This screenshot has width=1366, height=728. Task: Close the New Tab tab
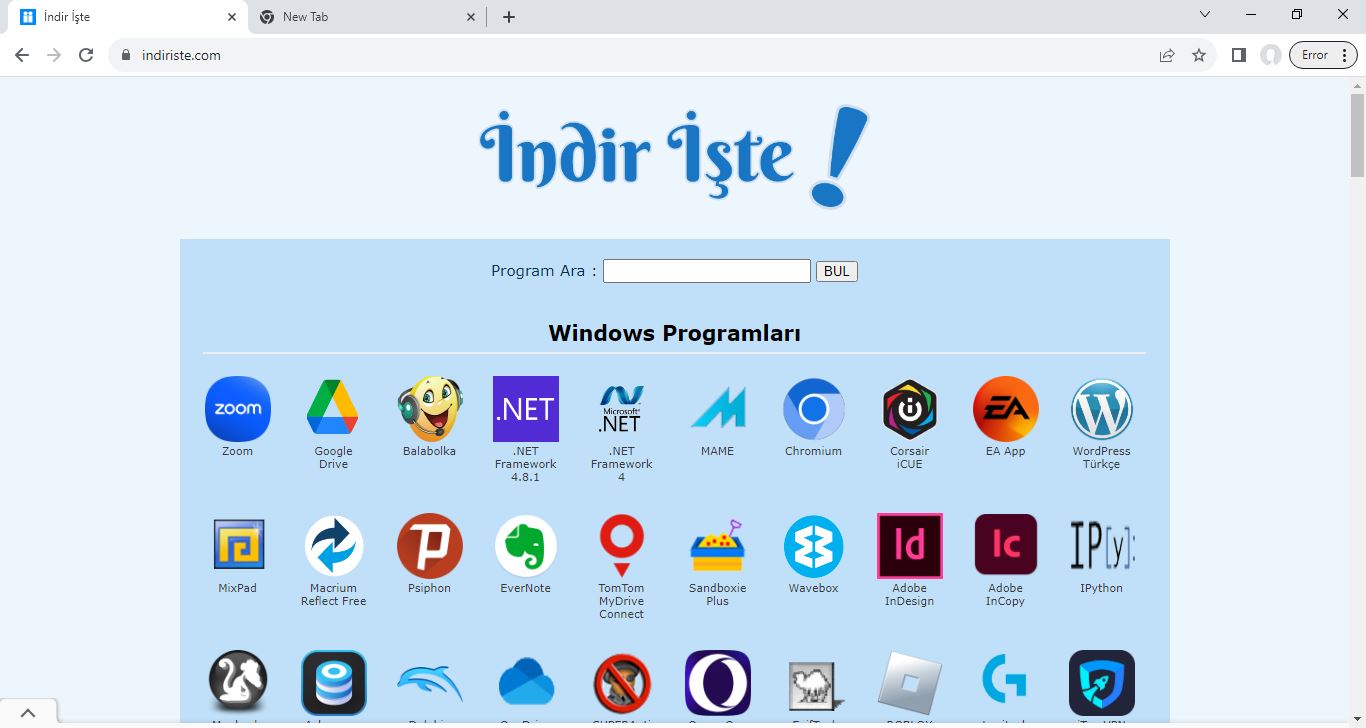click(471, 17)
